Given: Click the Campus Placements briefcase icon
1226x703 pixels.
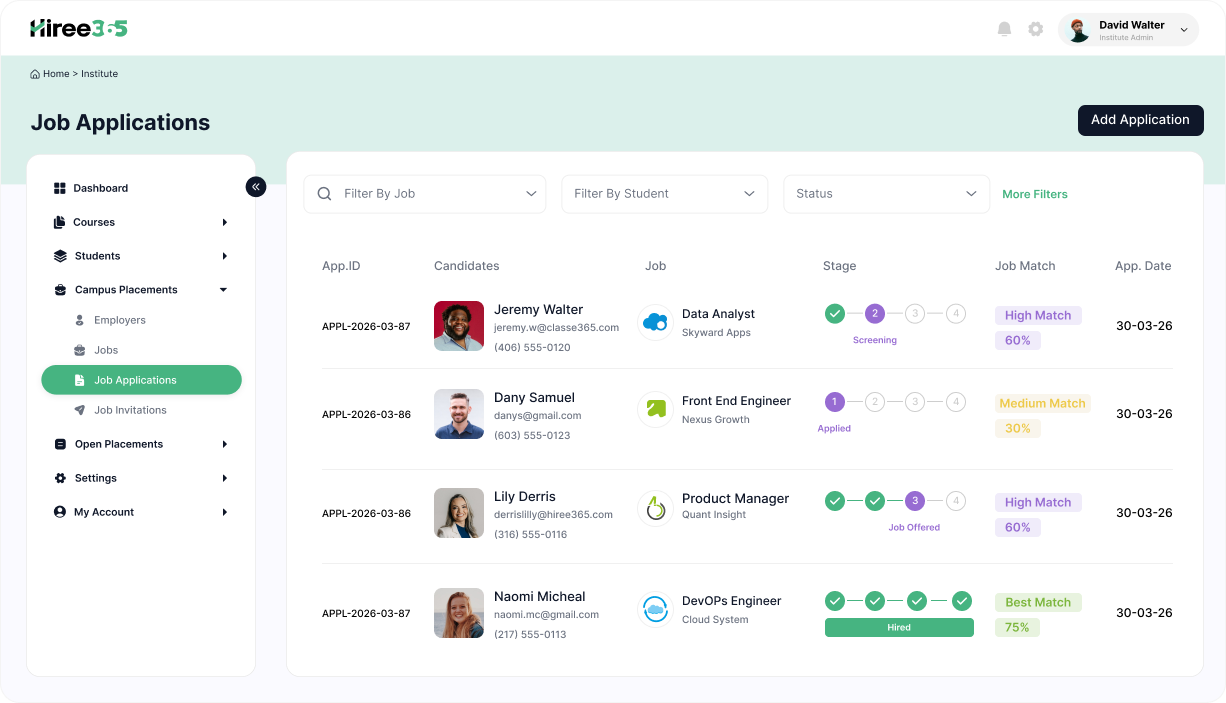Looking at the screenshot, I should pos(60,290).
